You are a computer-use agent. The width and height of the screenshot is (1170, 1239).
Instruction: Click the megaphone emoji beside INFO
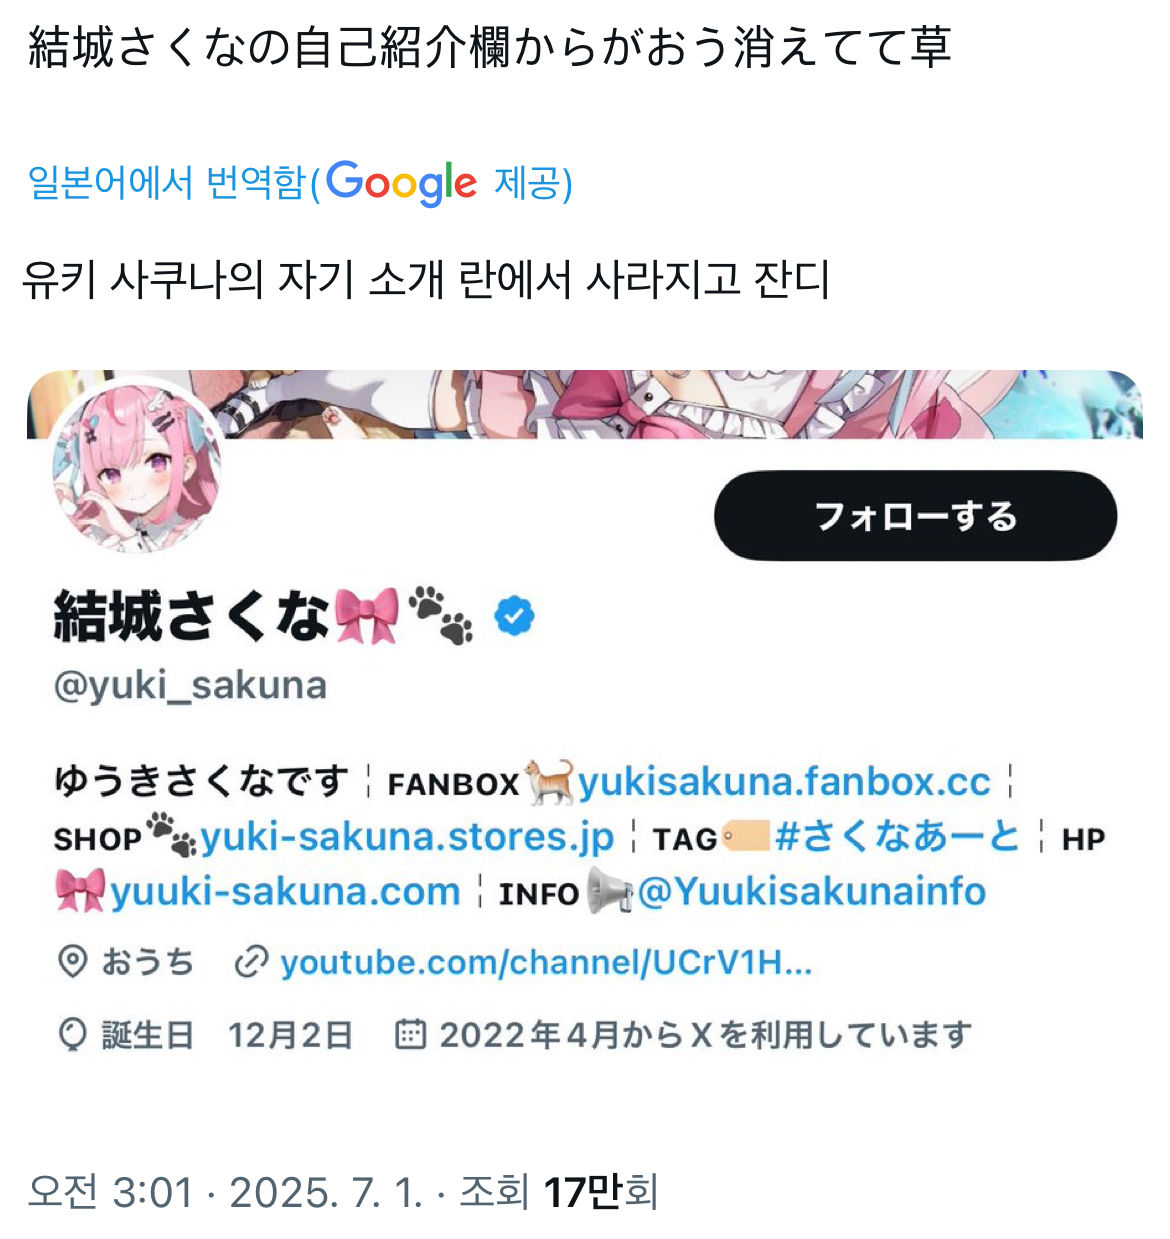coord(608,890)
